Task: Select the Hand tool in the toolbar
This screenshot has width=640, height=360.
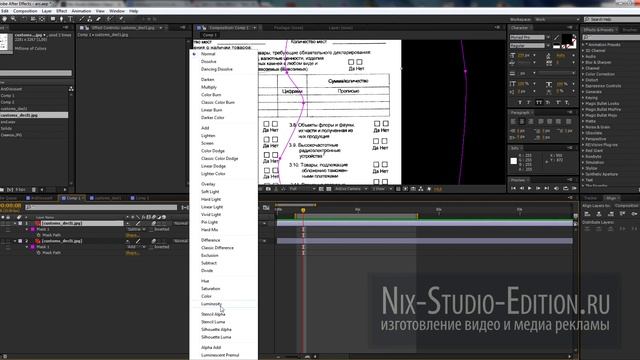Action: (x=4, y=19)
